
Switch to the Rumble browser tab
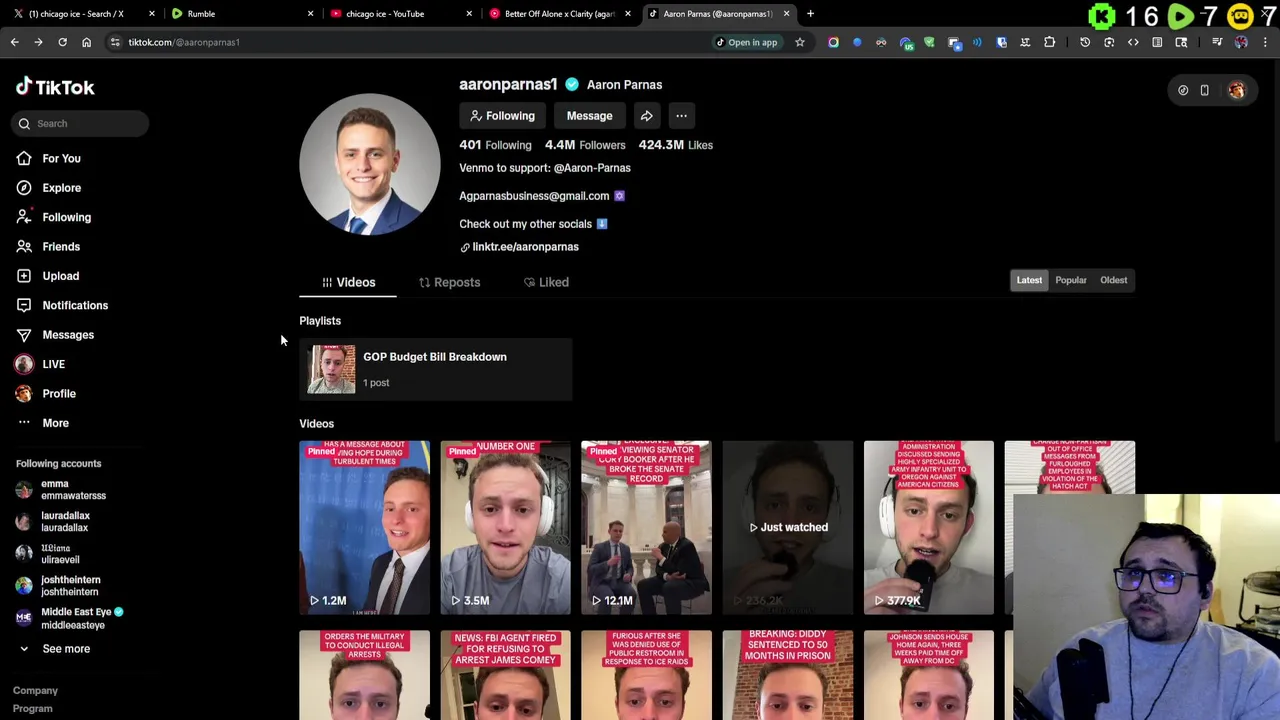coord(240,14)
